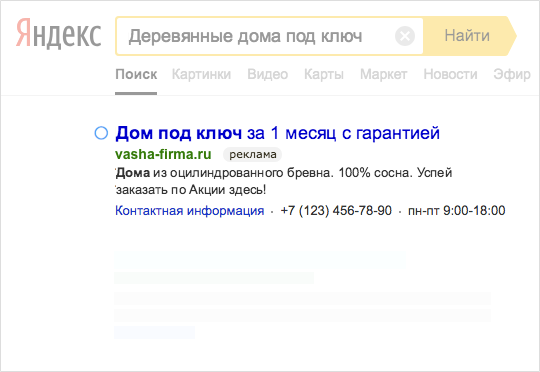Image resolution: width=540 pixels, height=372 pixels.
Task: Click the working hours пн-пт 9:00-18:00
Action: (x=457, y=210)
